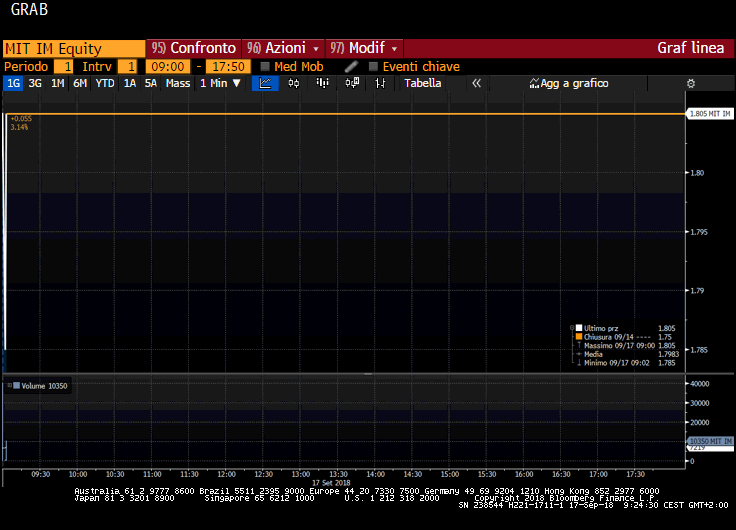Click the pencil annotation icon

[x=351, y=67]
